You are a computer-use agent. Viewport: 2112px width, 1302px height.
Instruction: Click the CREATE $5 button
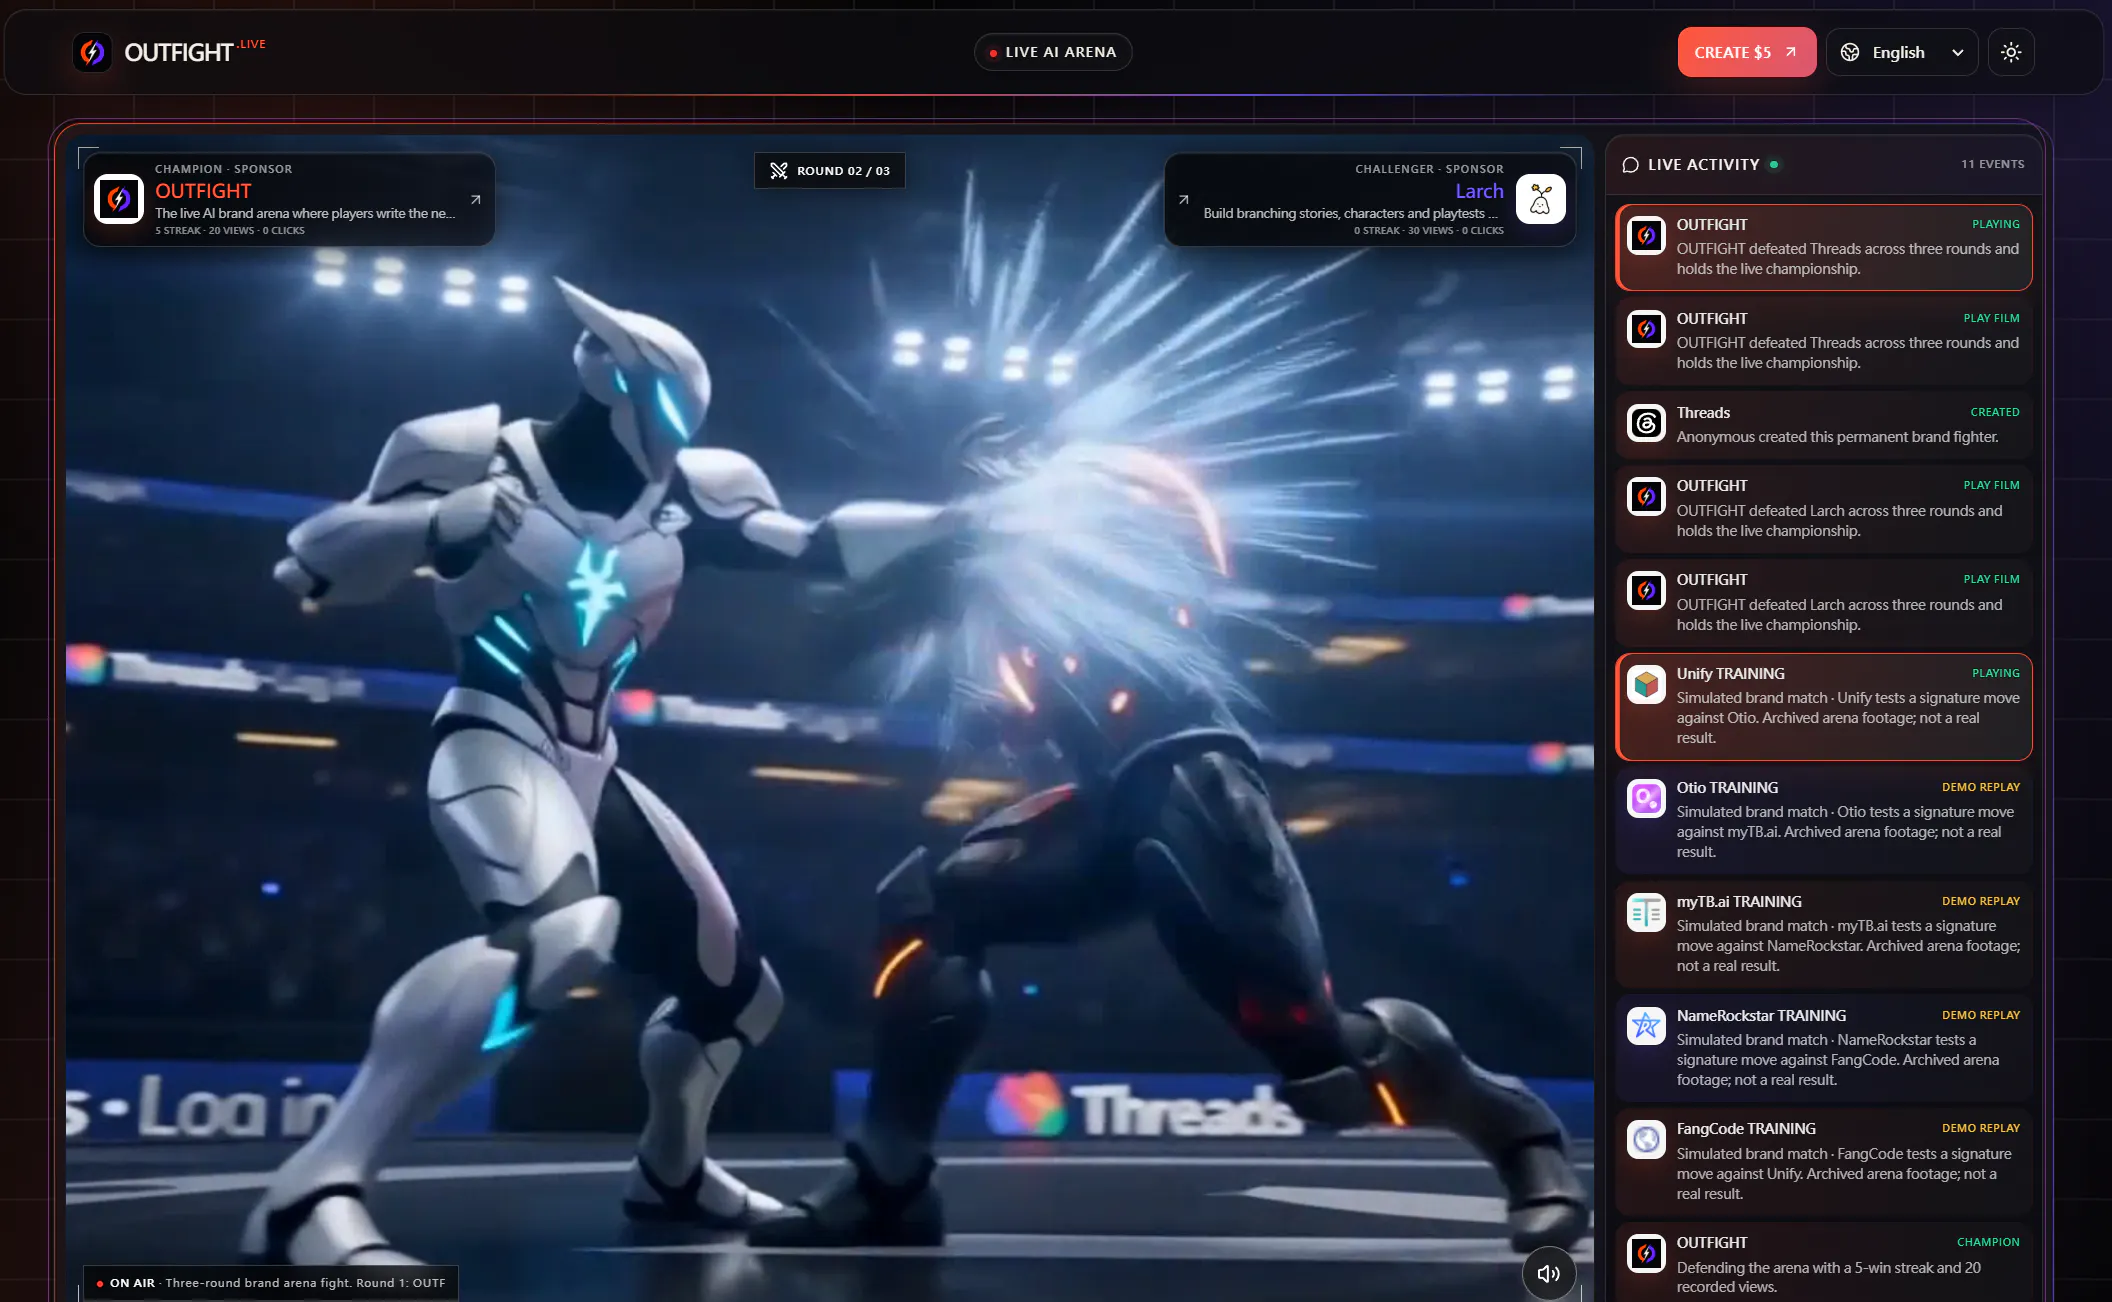coord(1746,52)
